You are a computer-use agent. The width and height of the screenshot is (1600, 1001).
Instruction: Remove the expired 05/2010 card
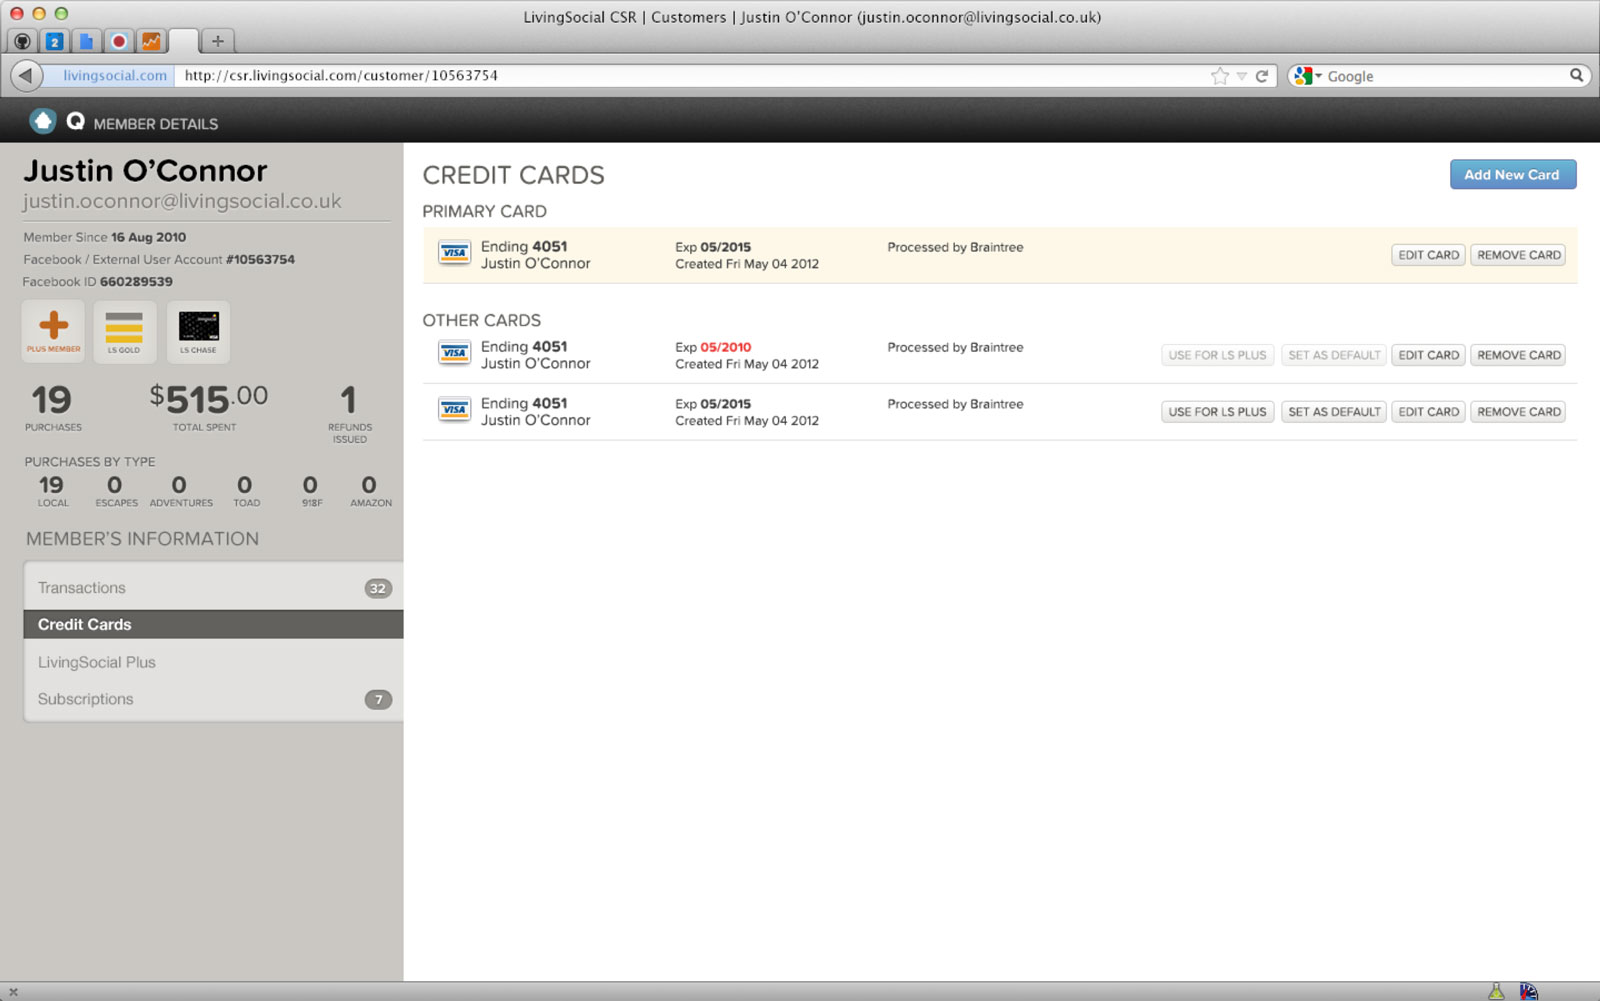[x=1518, y=355]
